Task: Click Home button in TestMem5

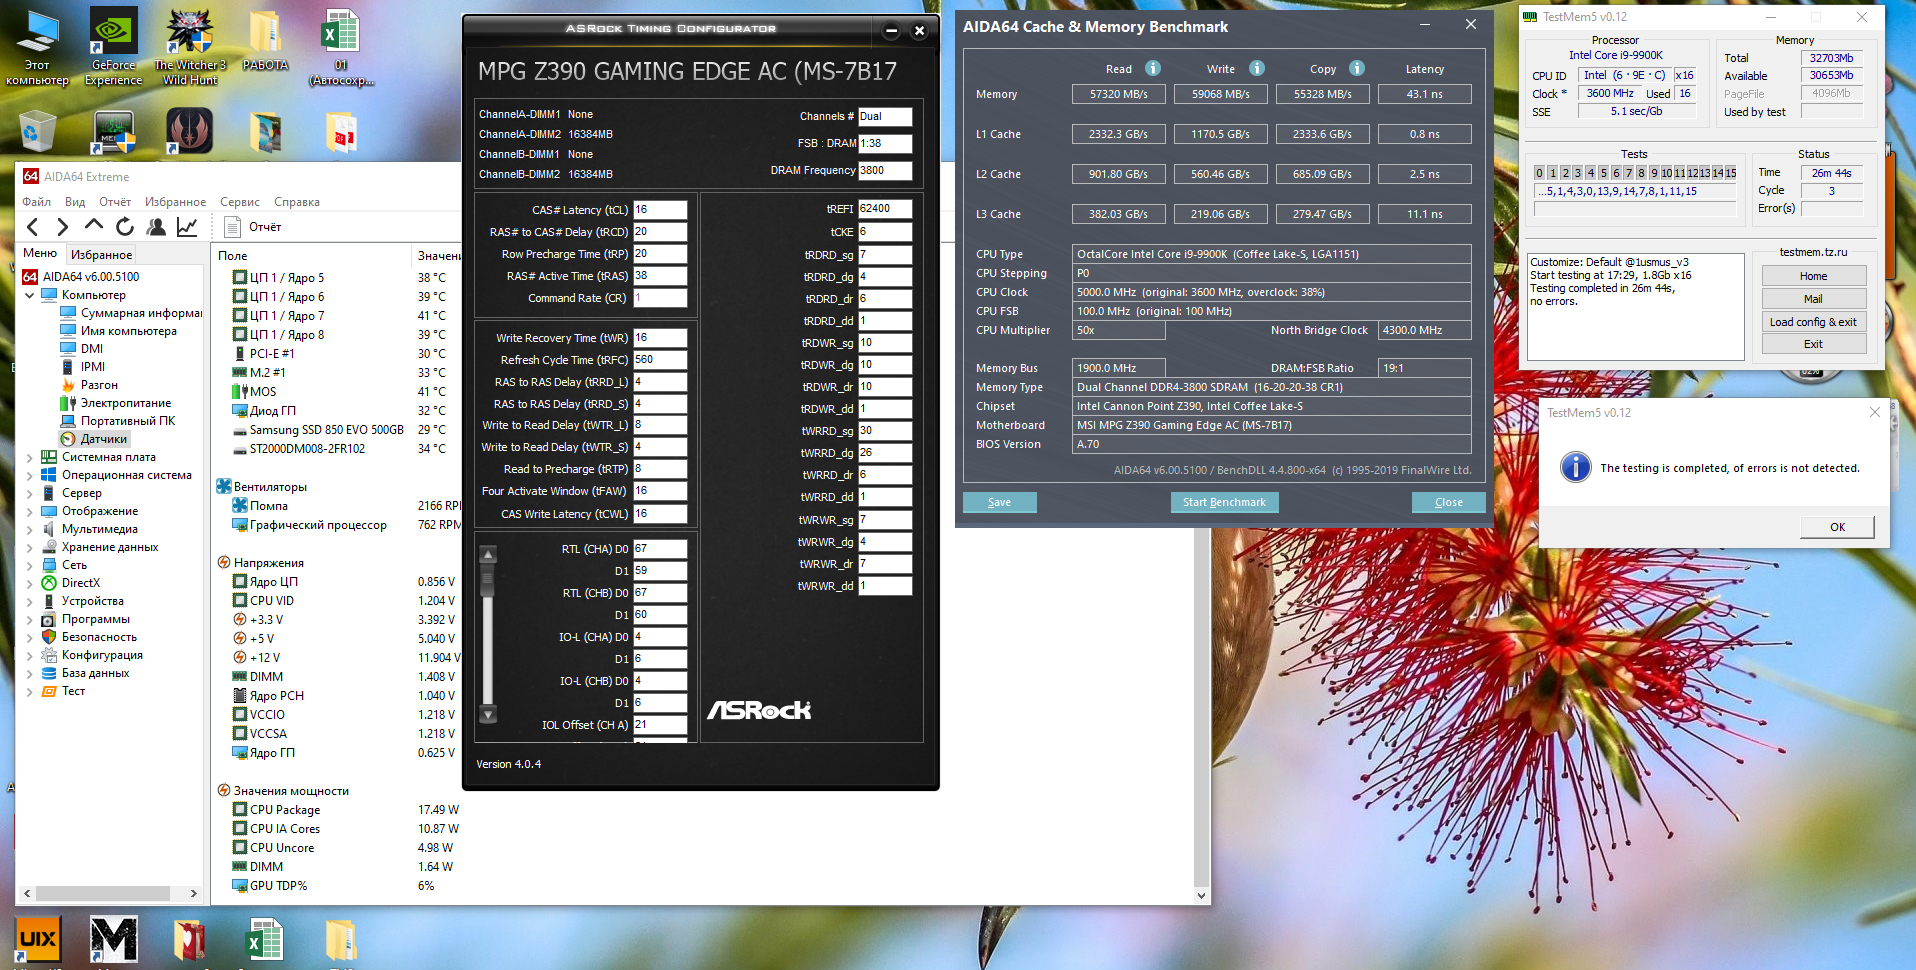Action: click(x=1813, y=276)
